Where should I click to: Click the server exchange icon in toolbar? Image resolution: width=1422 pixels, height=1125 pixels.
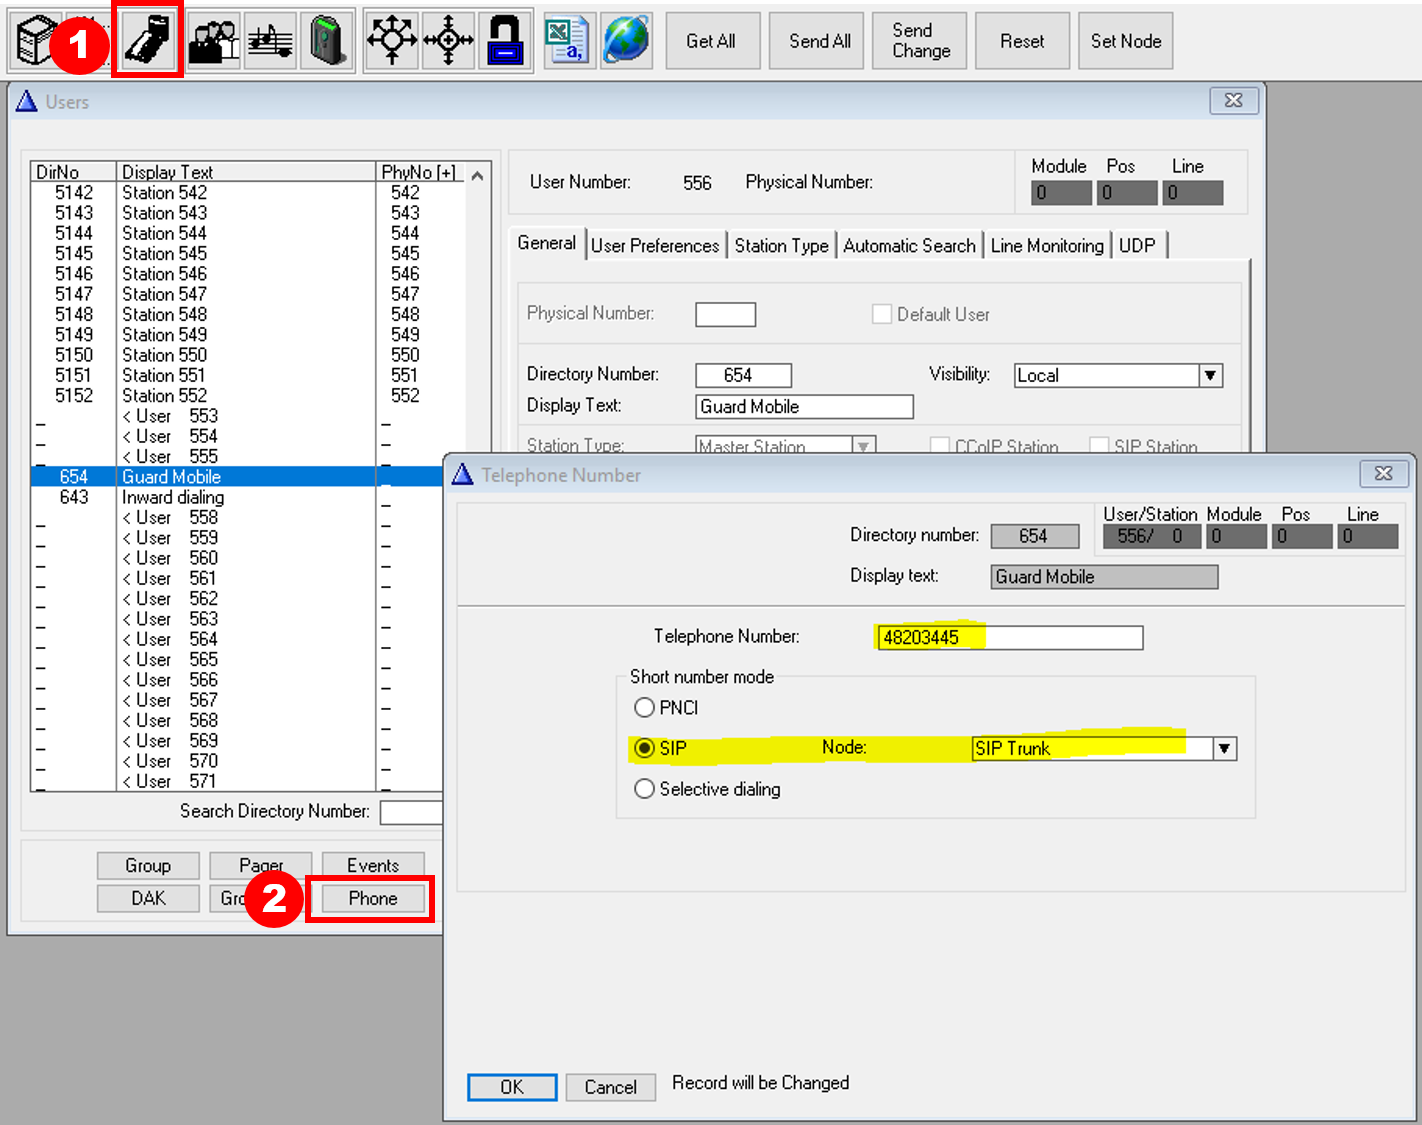tap(33, 41)
